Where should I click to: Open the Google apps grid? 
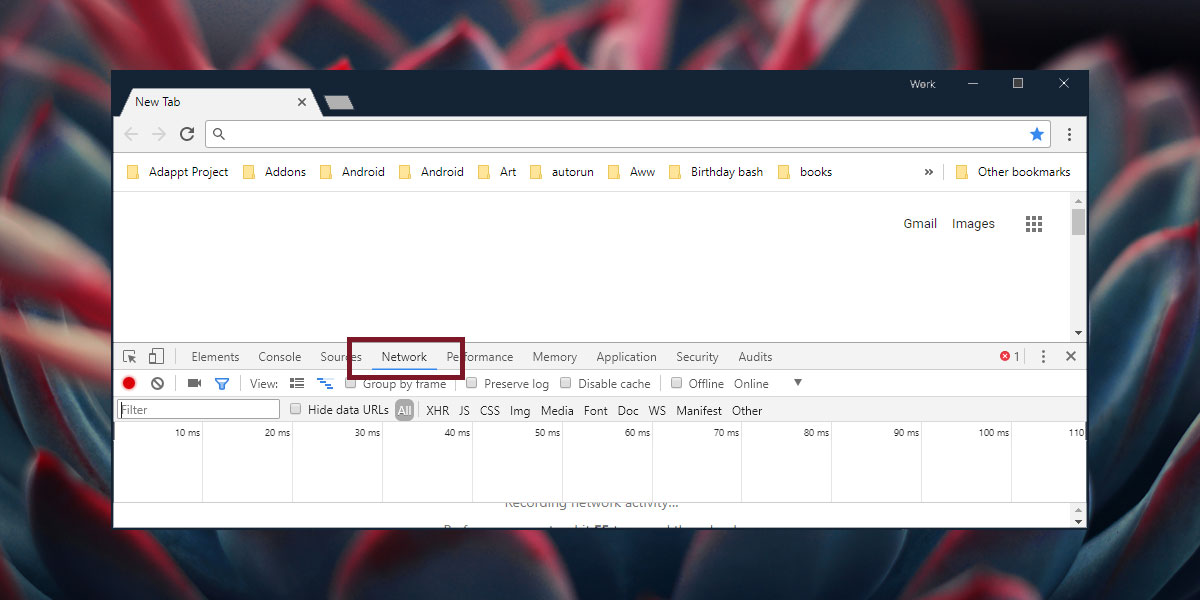click(x=1034, y=224)
